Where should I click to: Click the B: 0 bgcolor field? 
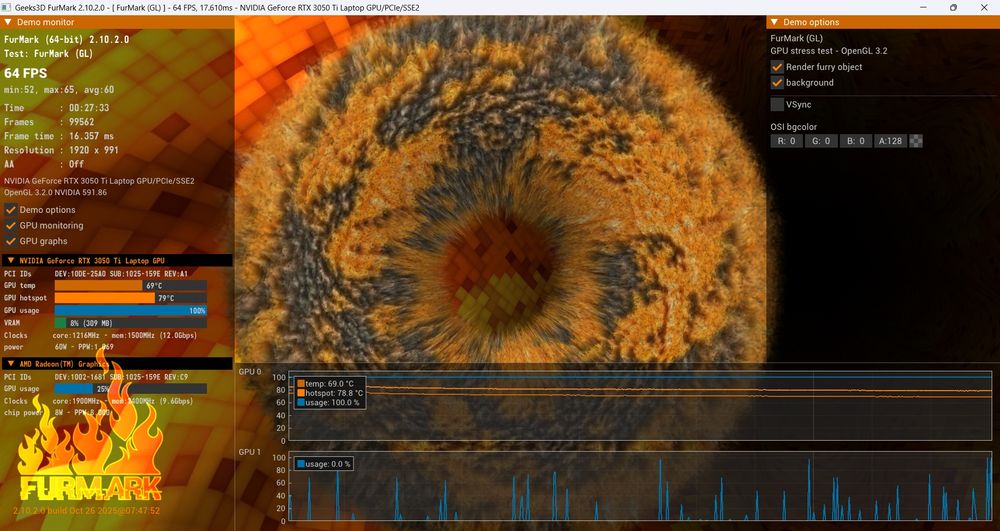point(856,141)
